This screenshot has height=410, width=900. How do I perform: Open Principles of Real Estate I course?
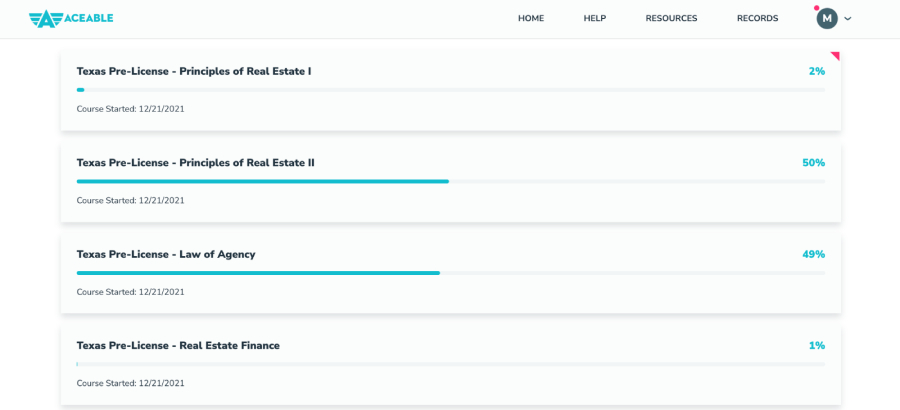click(x=194, y=71)
